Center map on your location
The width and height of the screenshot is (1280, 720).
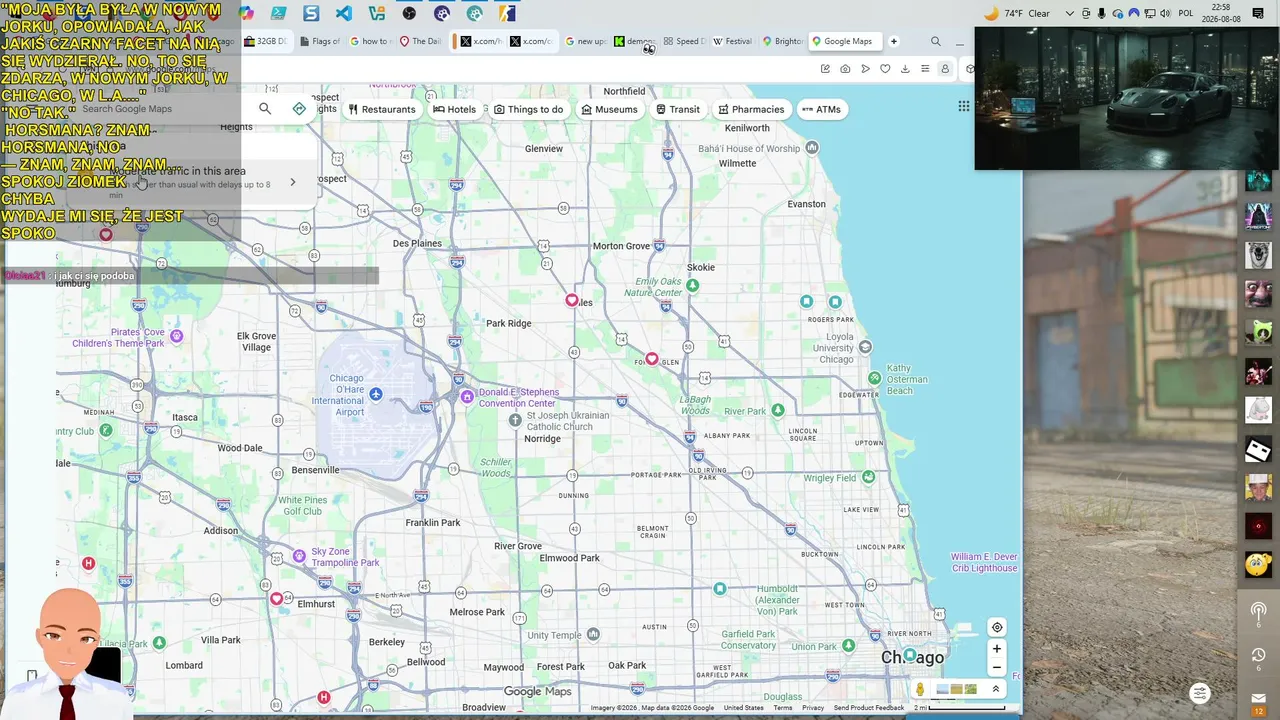pos(997,628)
